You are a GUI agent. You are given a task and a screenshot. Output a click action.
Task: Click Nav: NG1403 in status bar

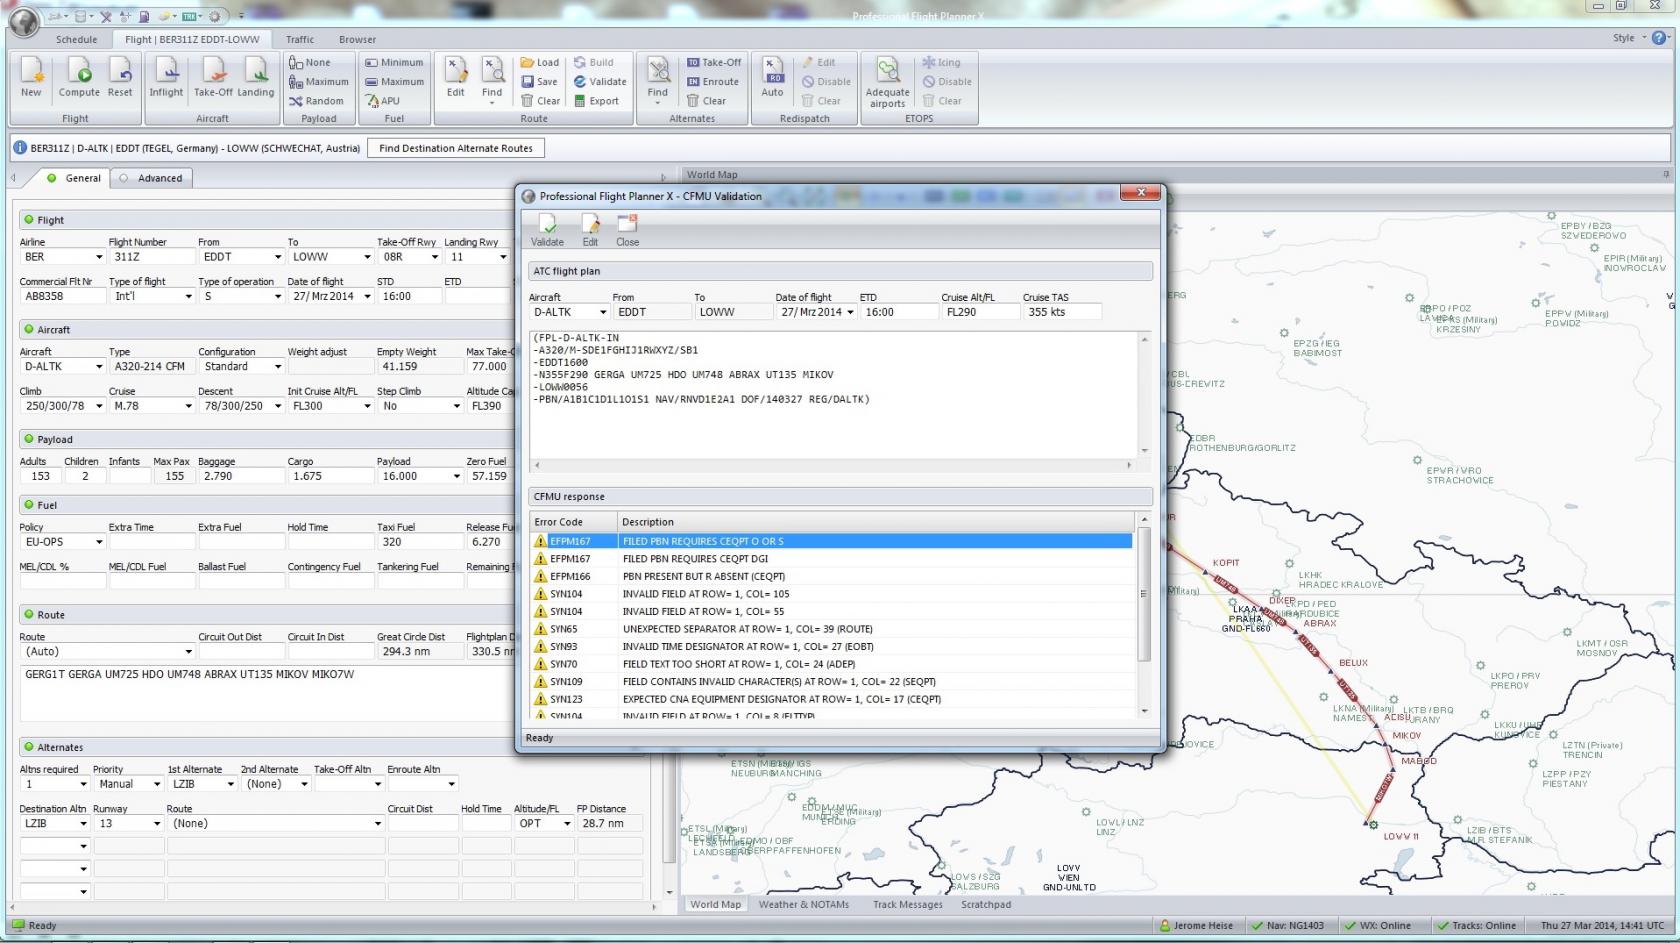[1286, 926]
